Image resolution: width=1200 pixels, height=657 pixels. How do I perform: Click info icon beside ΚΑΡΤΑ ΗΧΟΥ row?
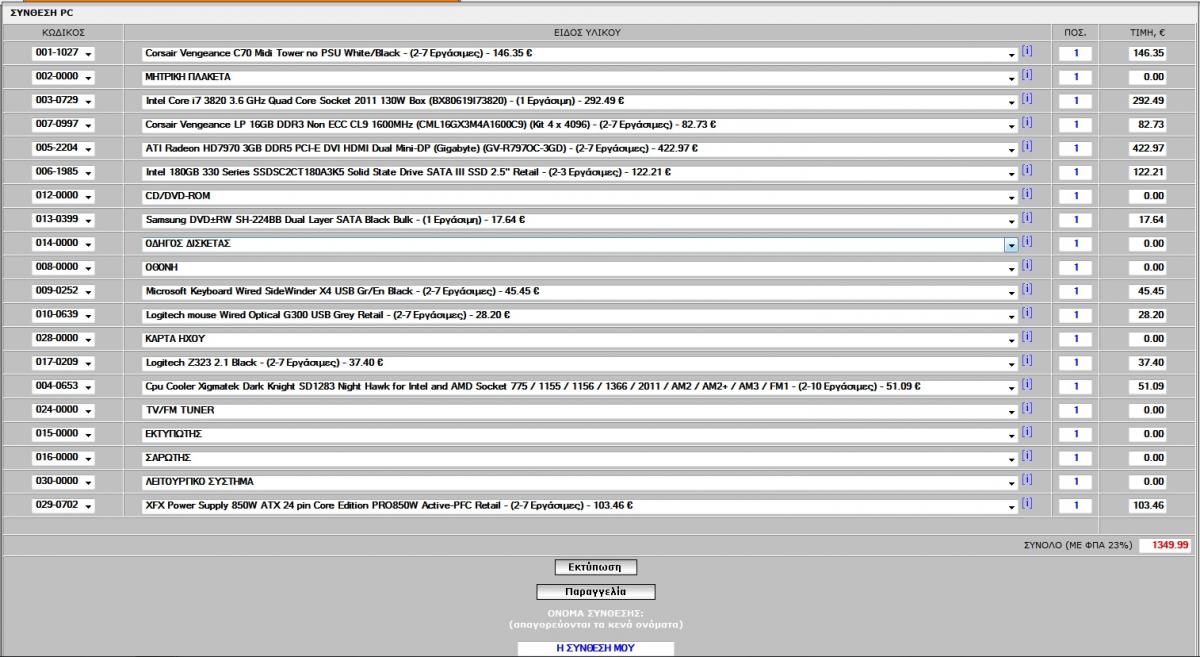coord(1026,337)
